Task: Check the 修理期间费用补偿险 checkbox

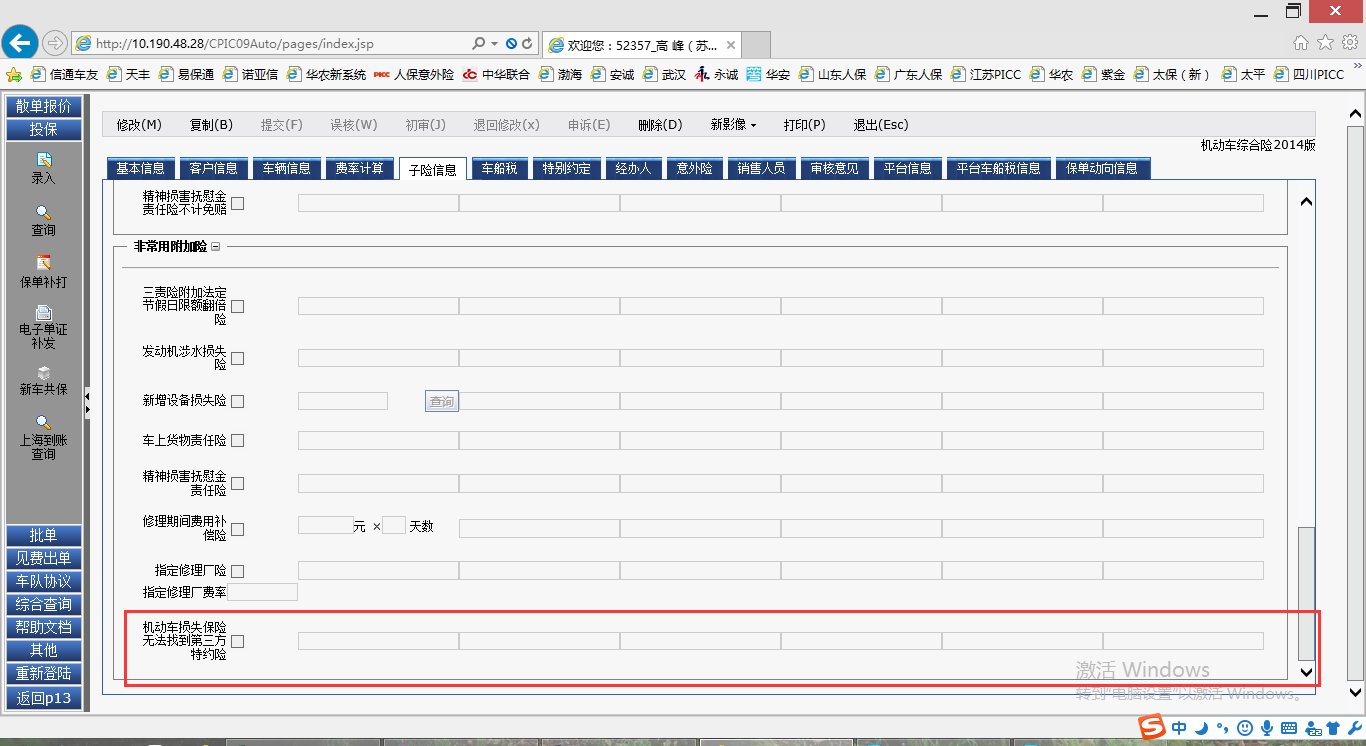Action: (x=238, y=529)
